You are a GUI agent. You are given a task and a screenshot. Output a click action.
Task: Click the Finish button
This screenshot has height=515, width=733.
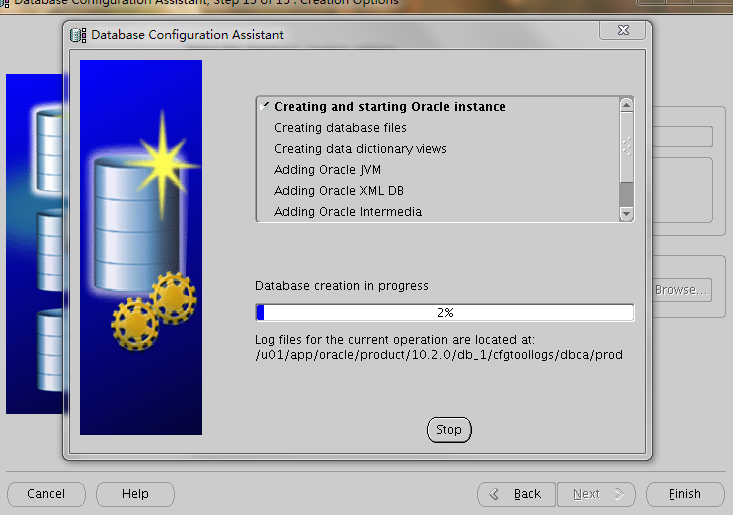click(685, 494)
